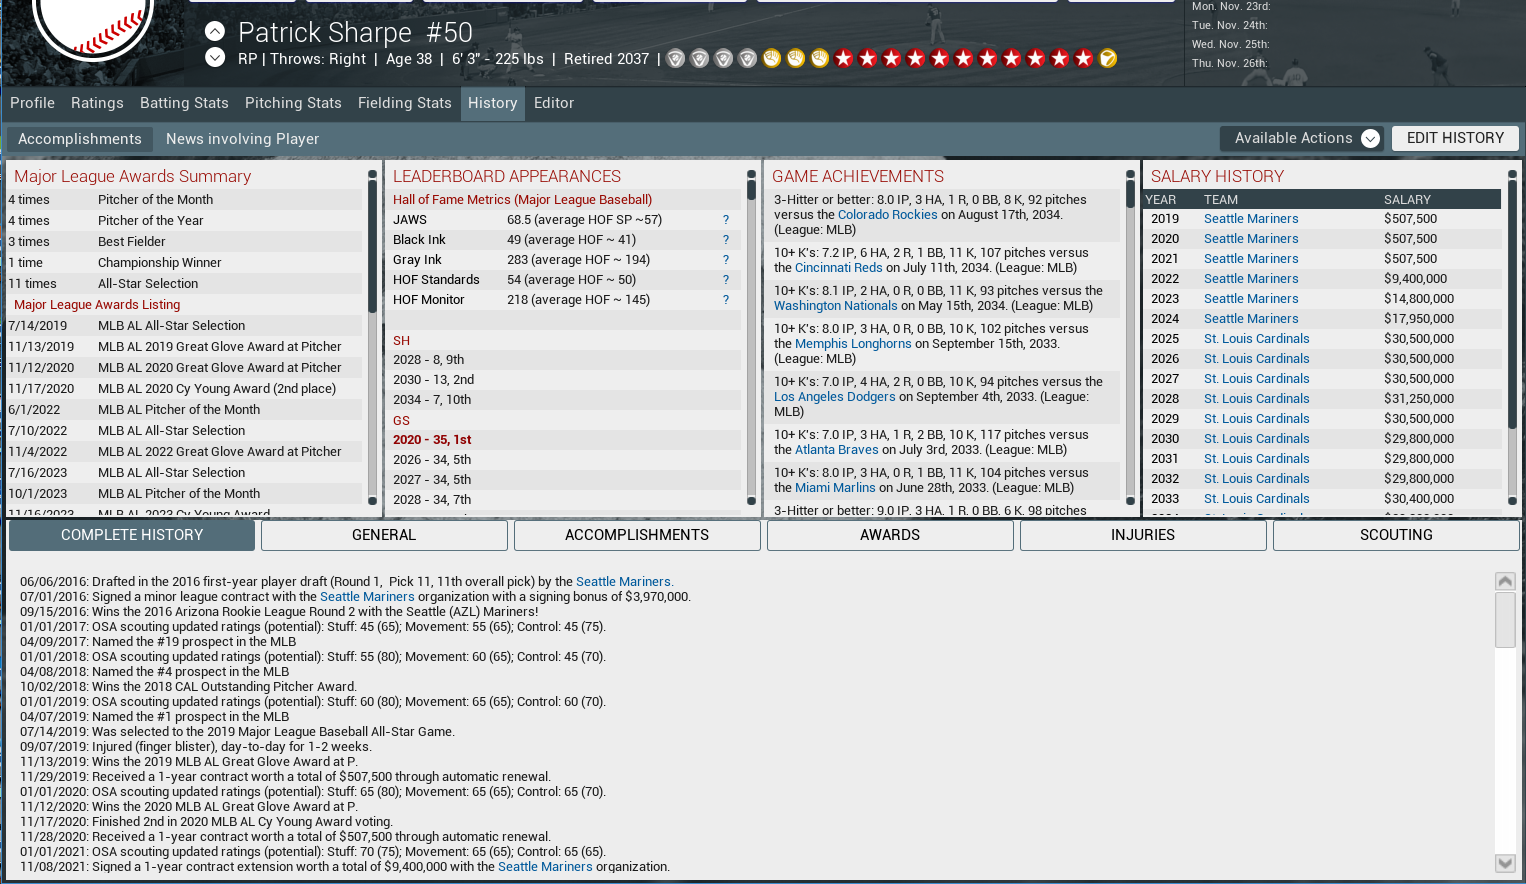1526x884 pixels.
Task: Open the JAWS help question mark
Action: (x=726, y=220)
